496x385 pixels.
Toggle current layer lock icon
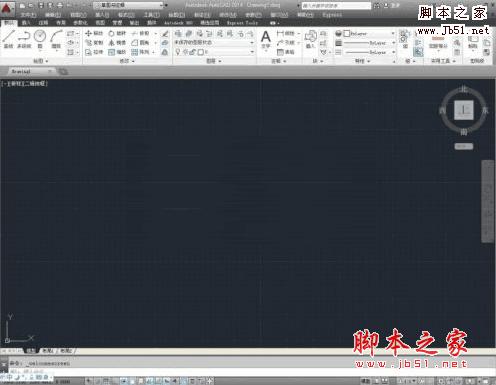tap(193, 52)
